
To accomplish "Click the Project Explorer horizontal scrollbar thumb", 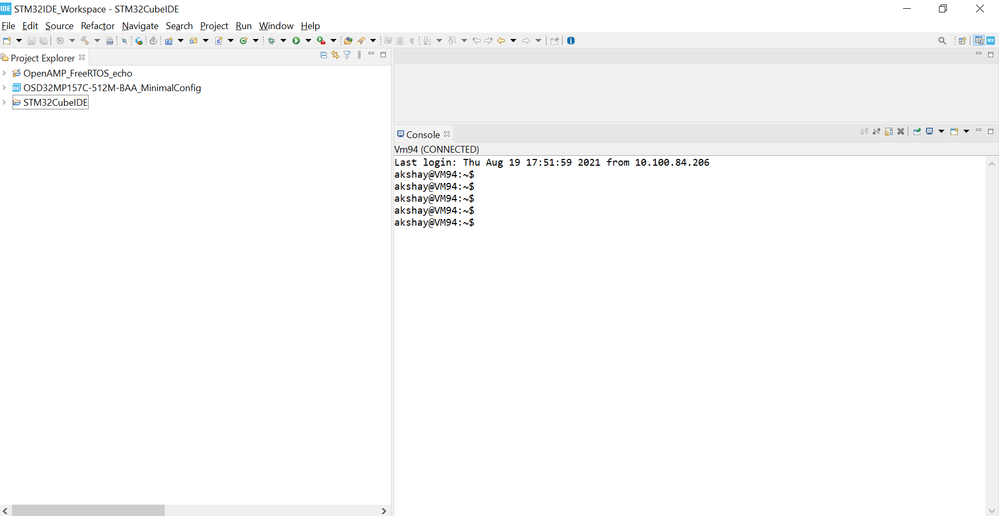I will click(88, 510).
